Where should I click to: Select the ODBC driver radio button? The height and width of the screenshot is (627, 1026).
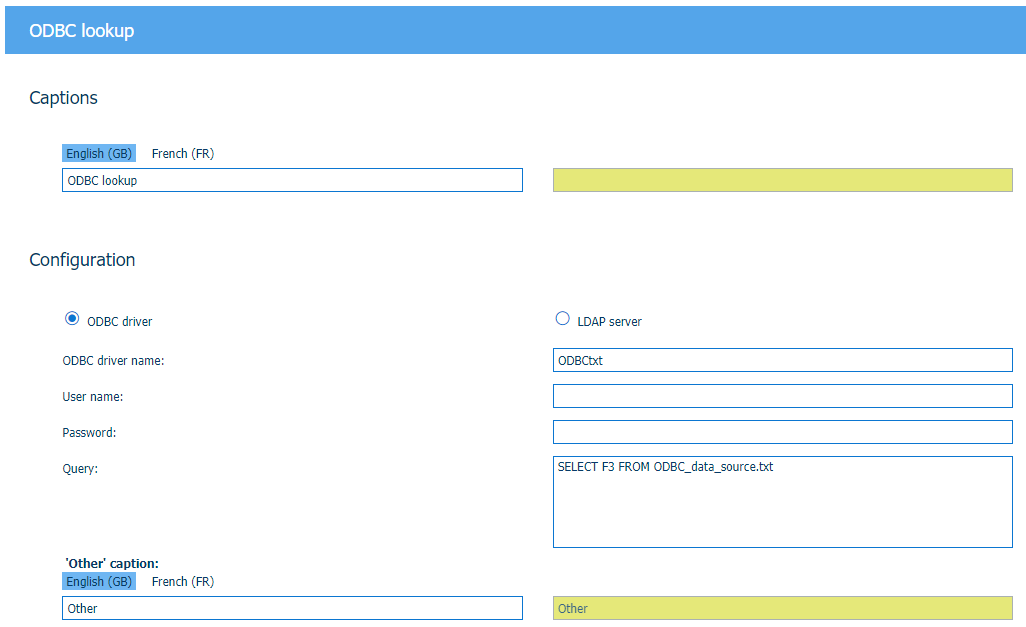pyautogui.click(x=72, y=319)
